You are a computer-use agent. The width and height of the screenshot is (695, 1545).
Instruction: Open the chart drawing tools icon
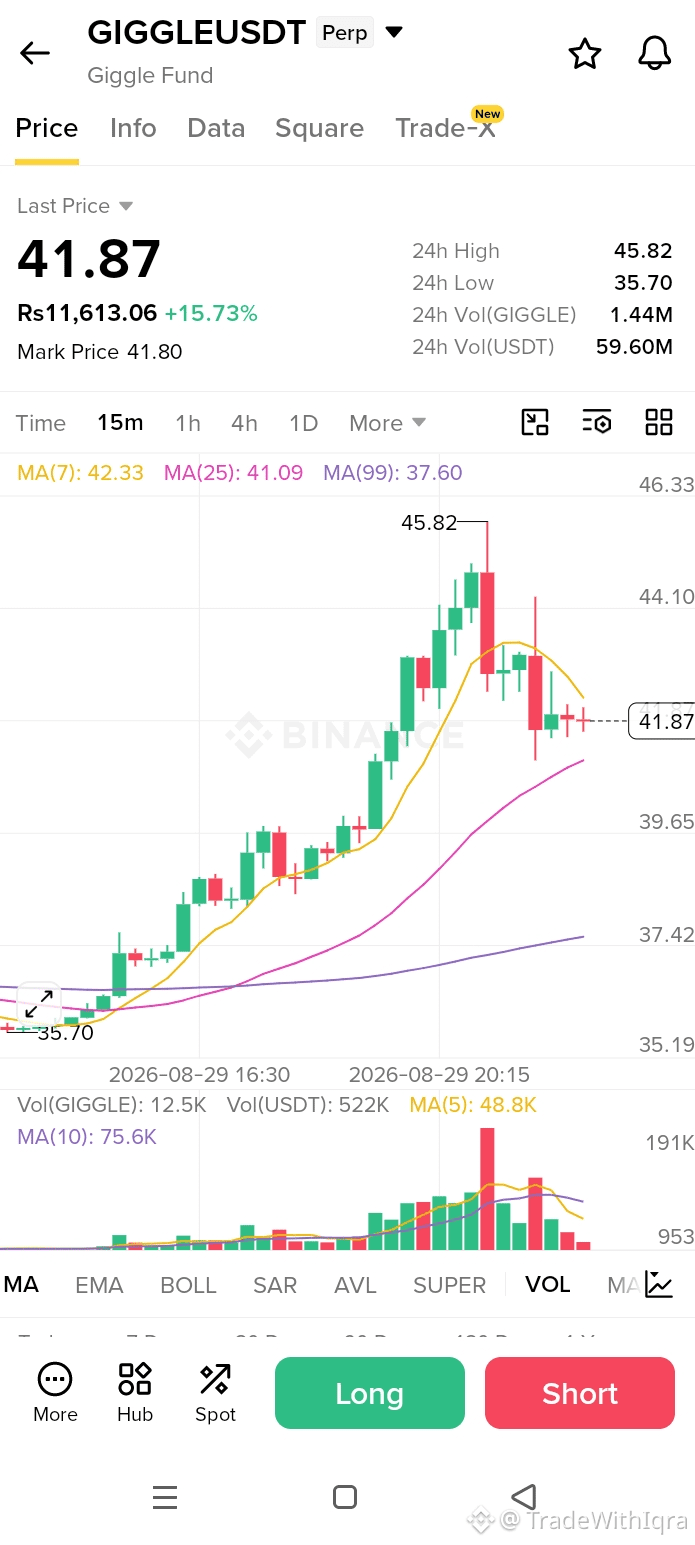coord(535,422)
